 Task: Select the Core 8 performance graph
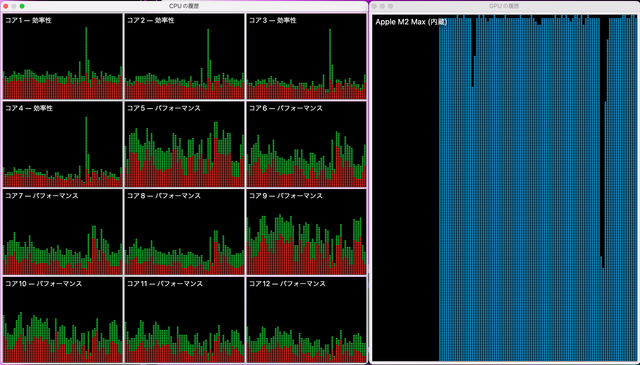[184, 232]
